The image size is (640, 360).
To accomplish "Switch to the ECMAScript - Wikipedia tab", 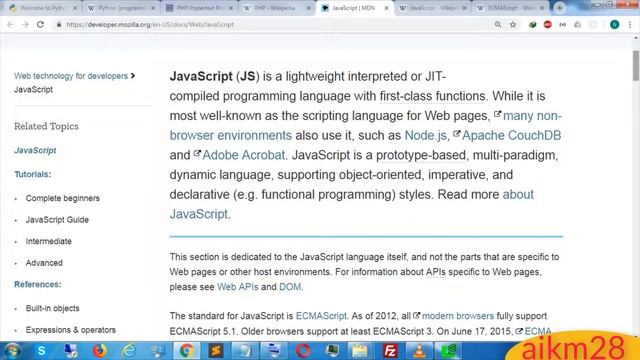I will (510, 8).
